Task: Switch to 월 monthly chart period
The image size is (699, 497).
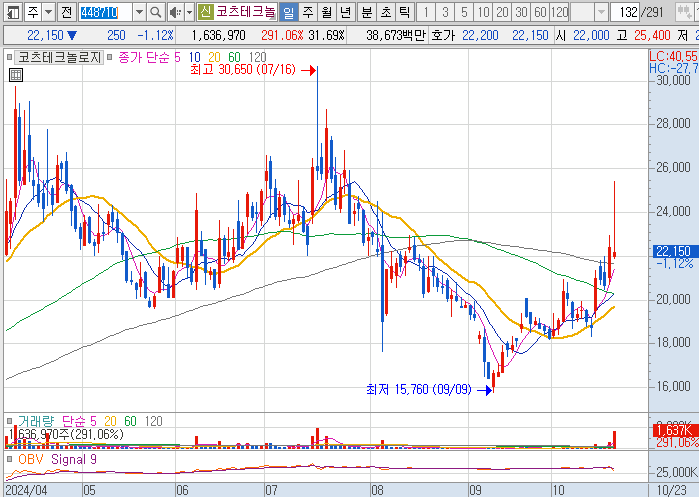Action: click(x=326, y=12)
